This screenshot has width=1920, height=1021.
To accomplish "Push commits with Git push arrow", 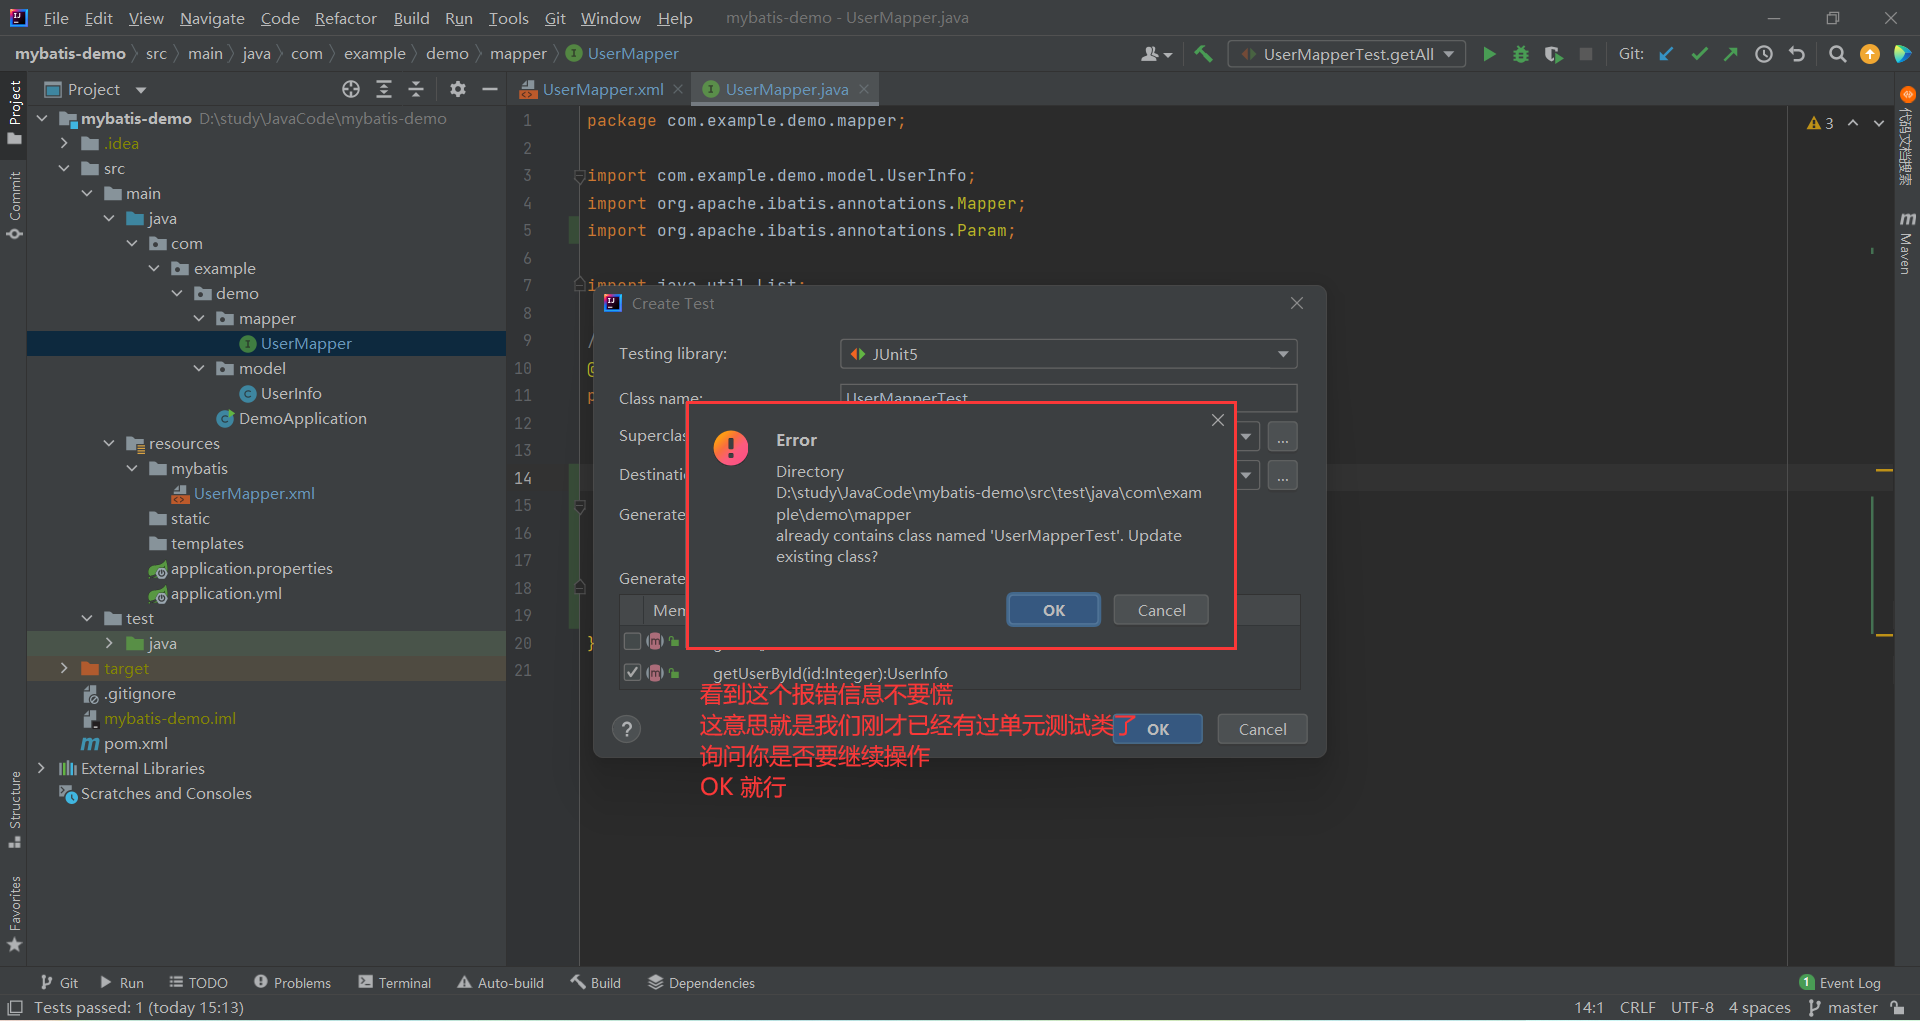I will (x=1731, y=54).
